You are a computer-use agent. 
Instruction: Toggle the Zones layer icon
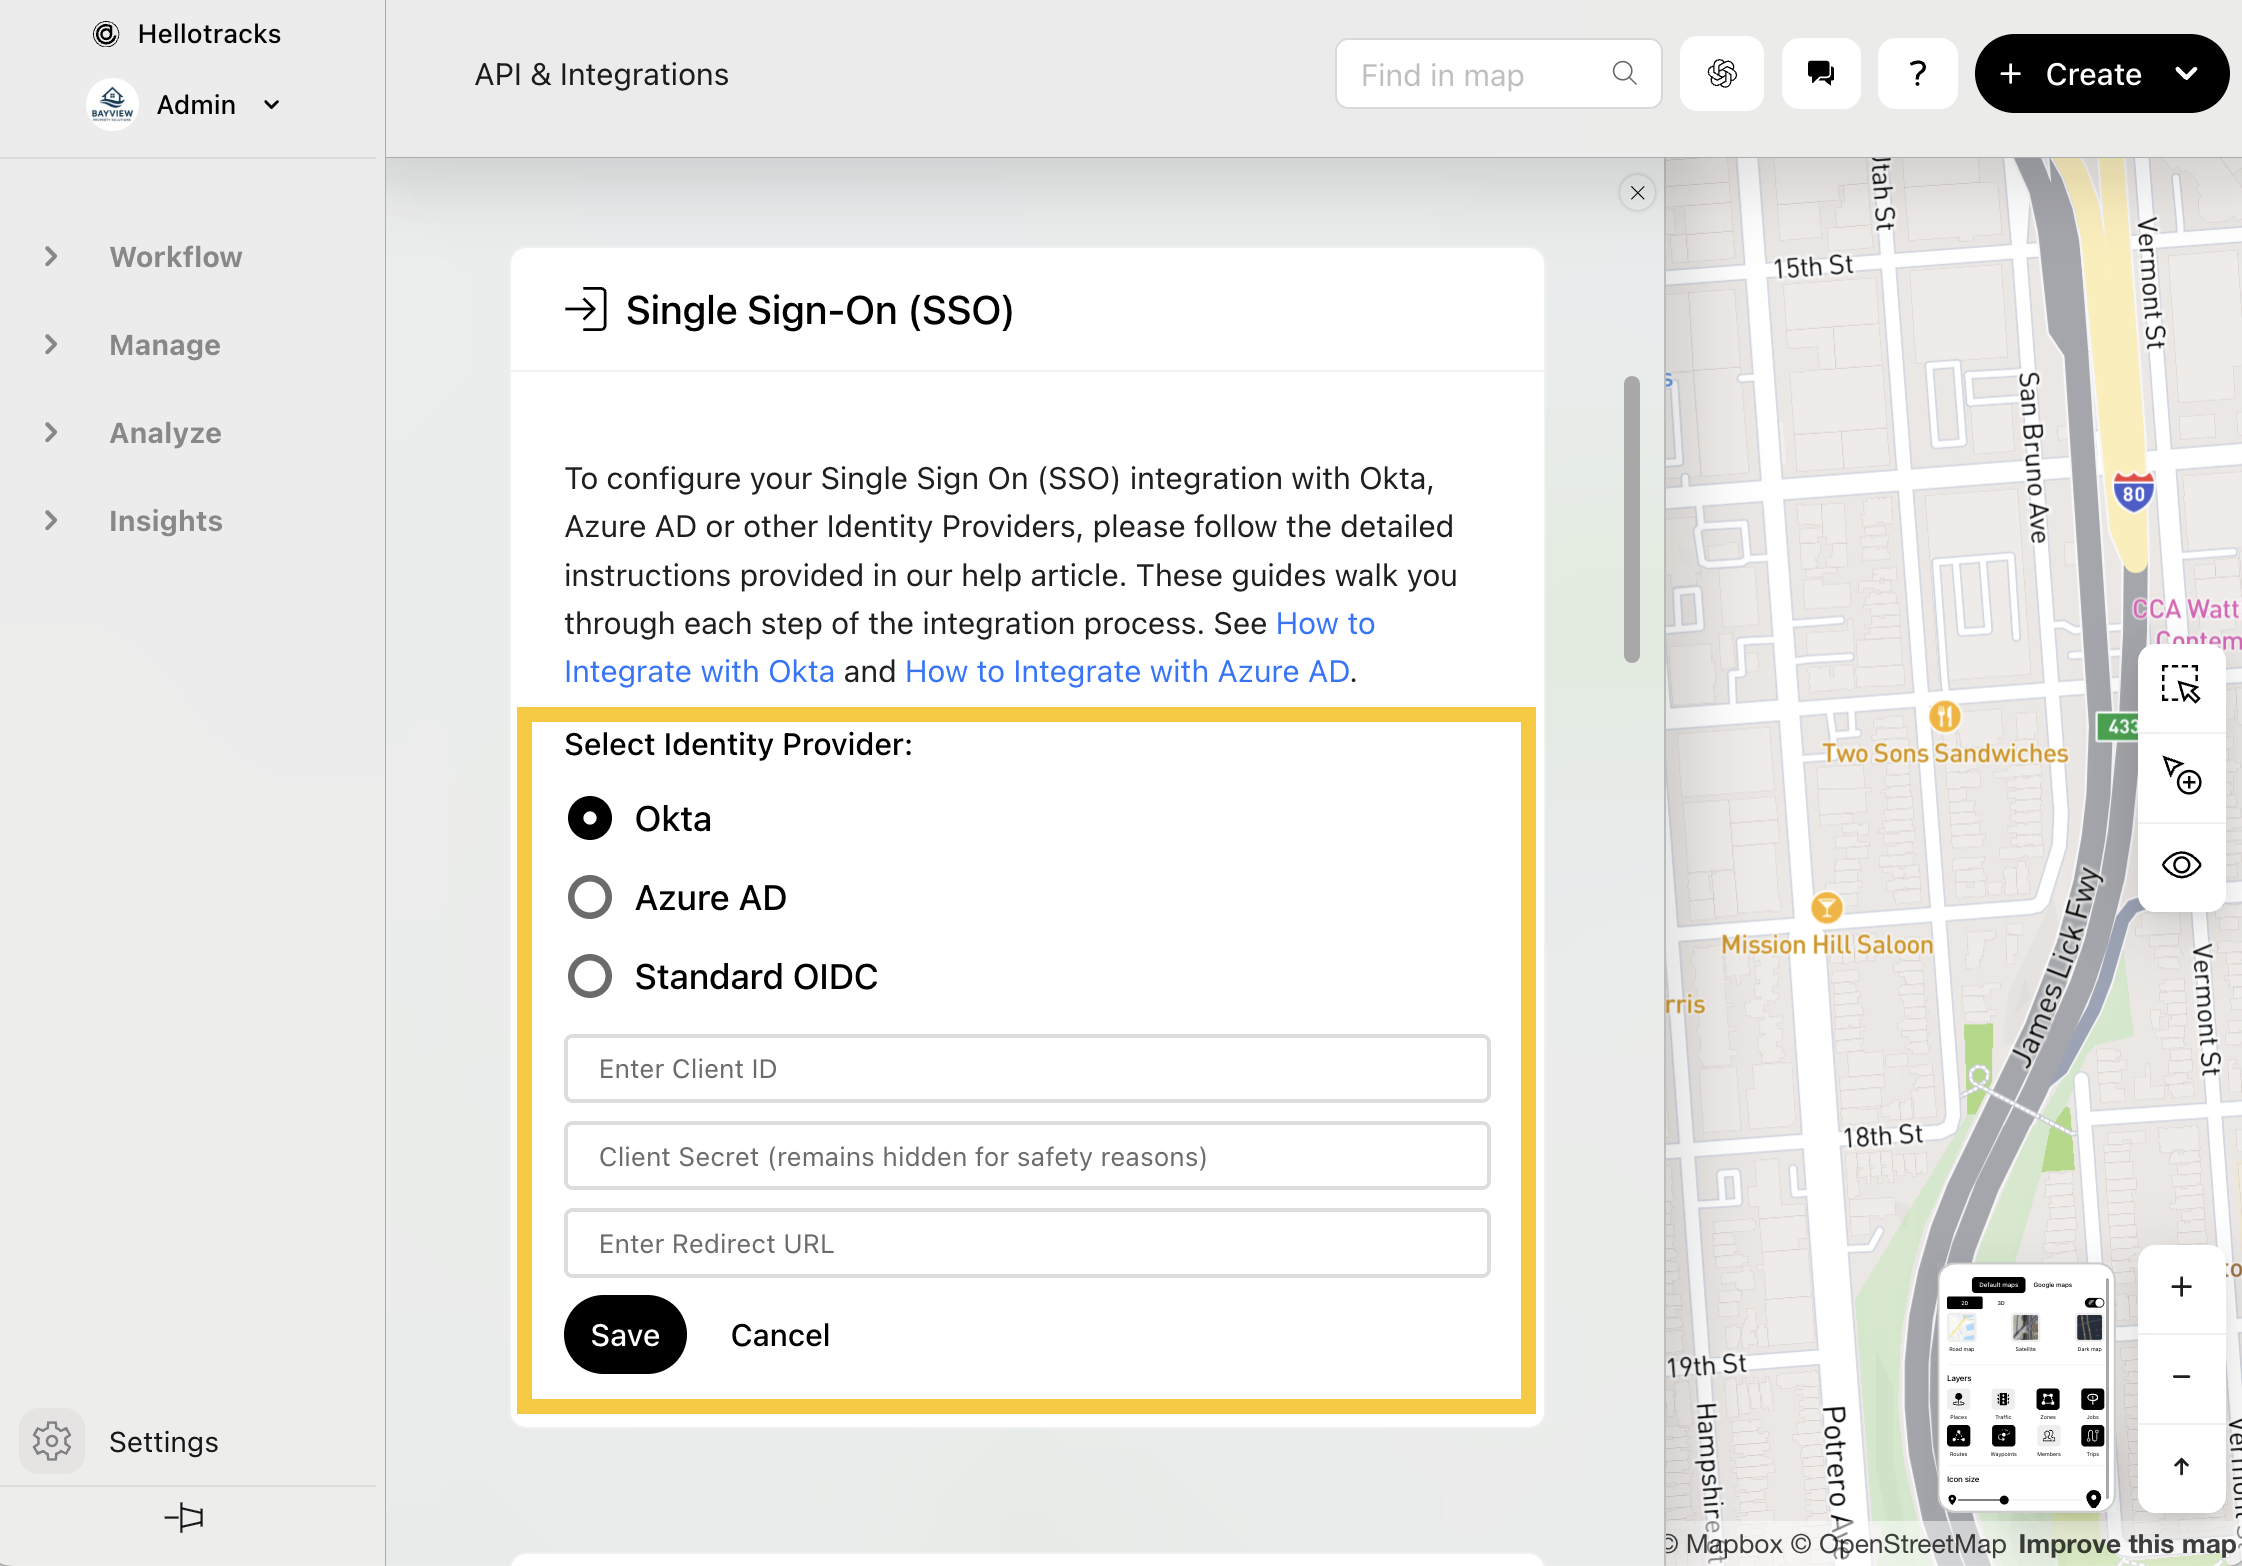[x=2048, y=1399]
